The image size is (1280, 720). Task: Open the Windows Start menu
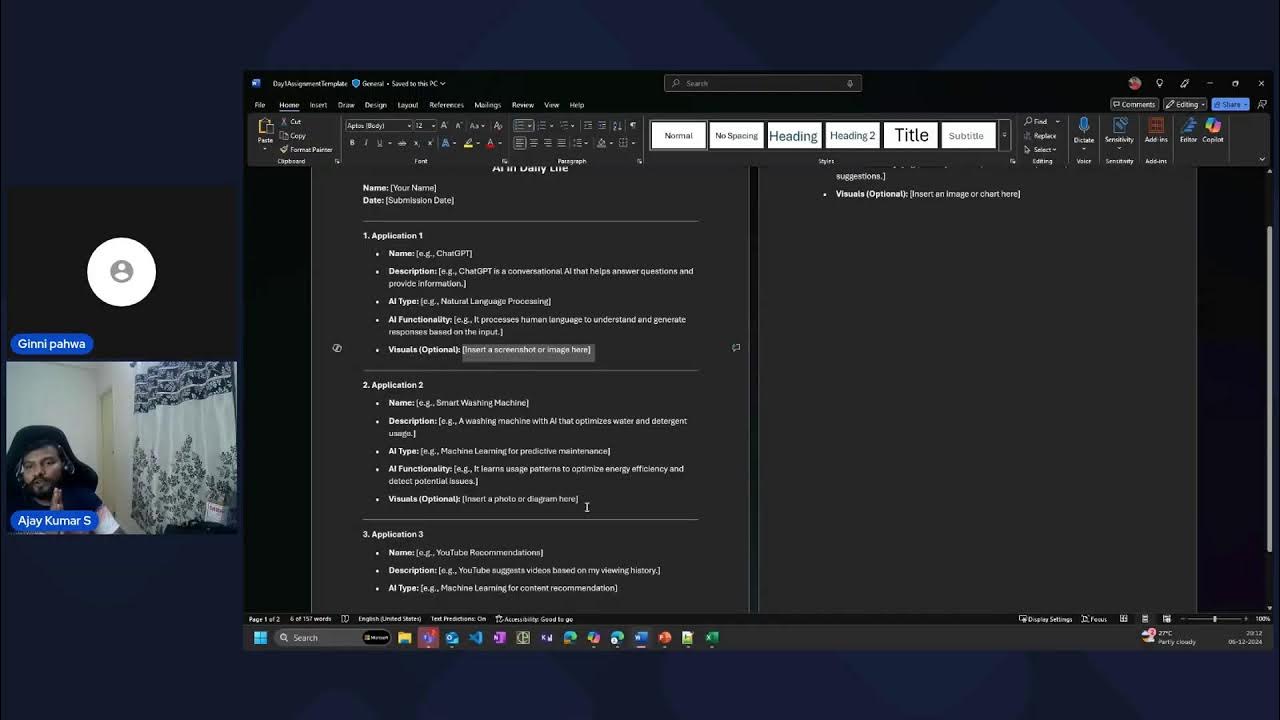click(x=261, y=637)
